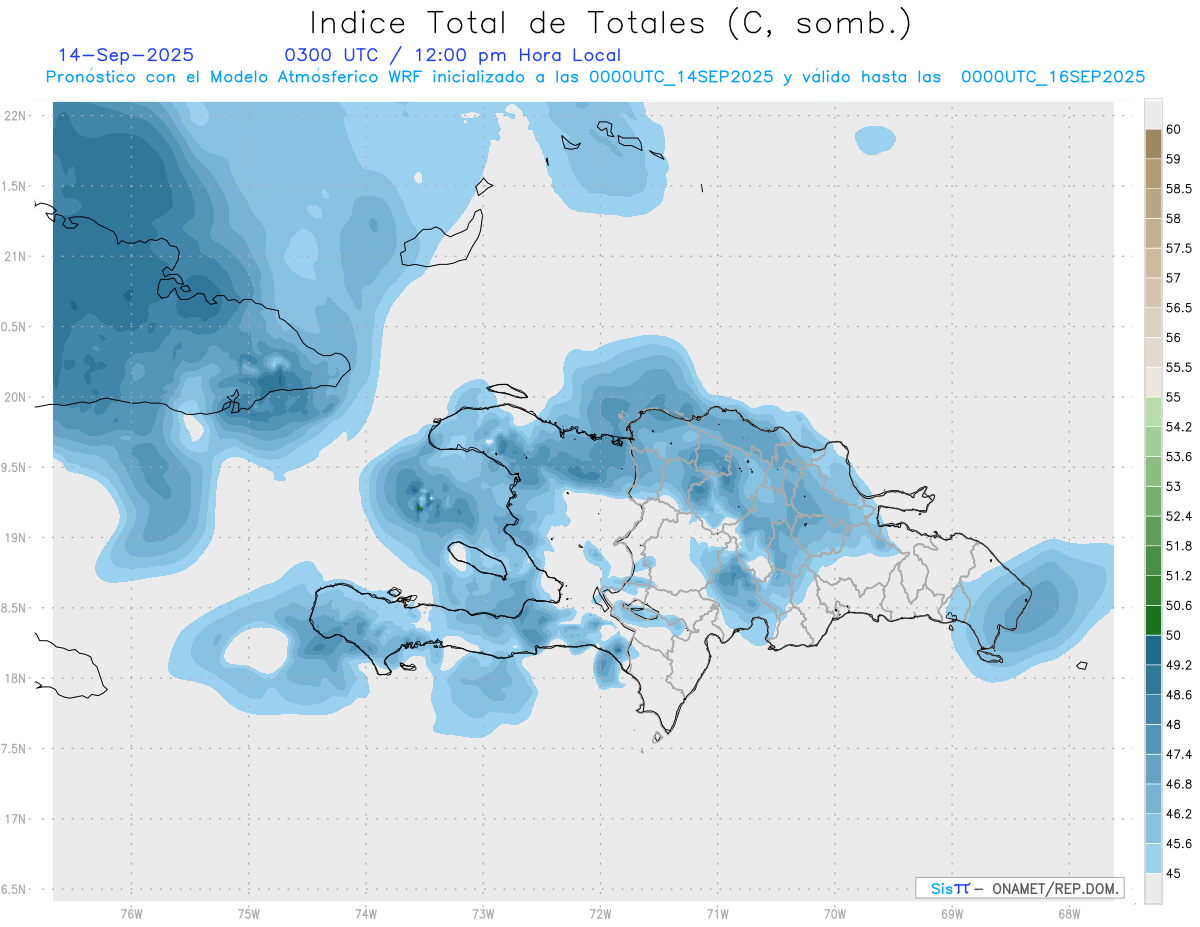
Task: Click the legend value 50.6
Action: pos(1179,605)
